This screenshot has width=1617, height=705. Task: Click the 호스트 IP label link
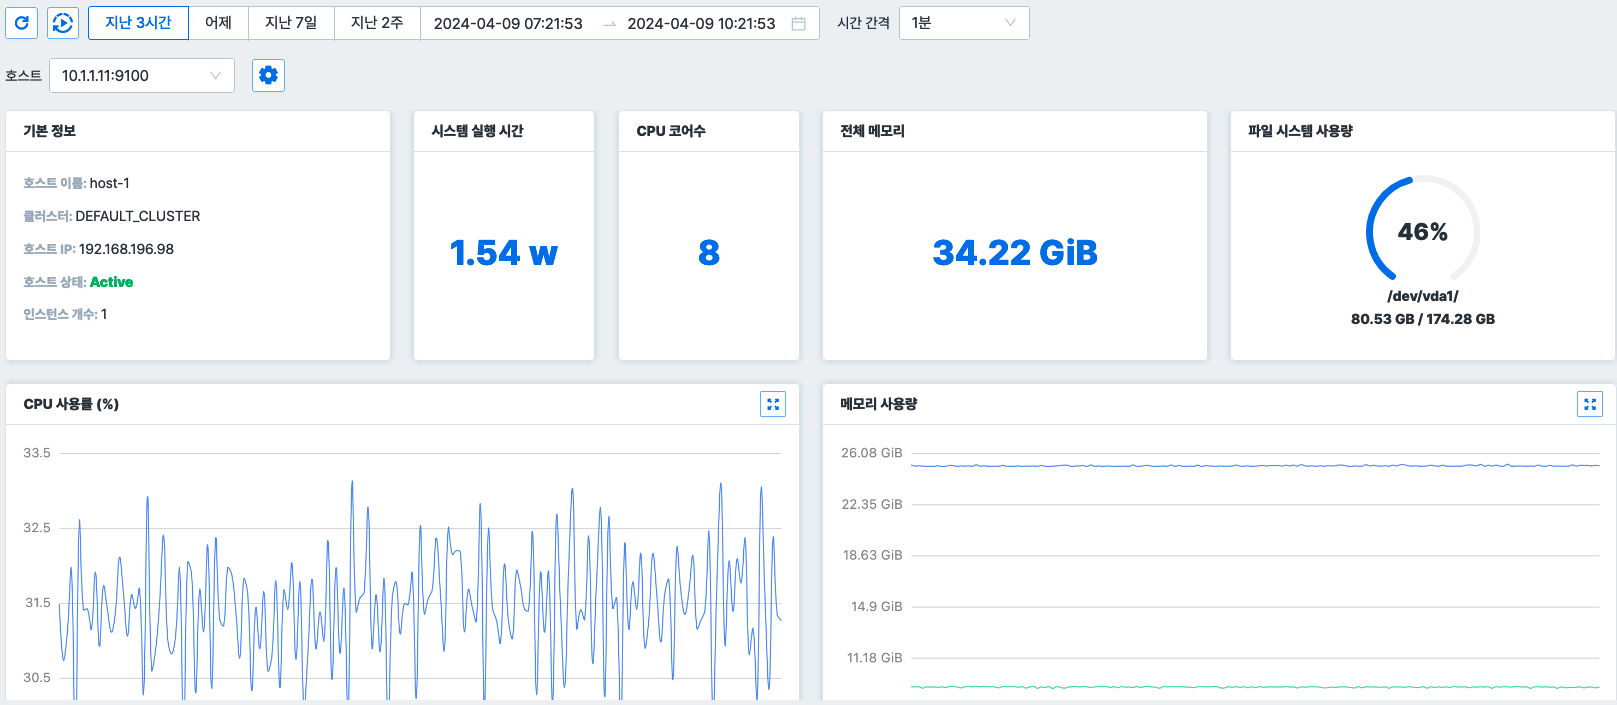[49, 249]
